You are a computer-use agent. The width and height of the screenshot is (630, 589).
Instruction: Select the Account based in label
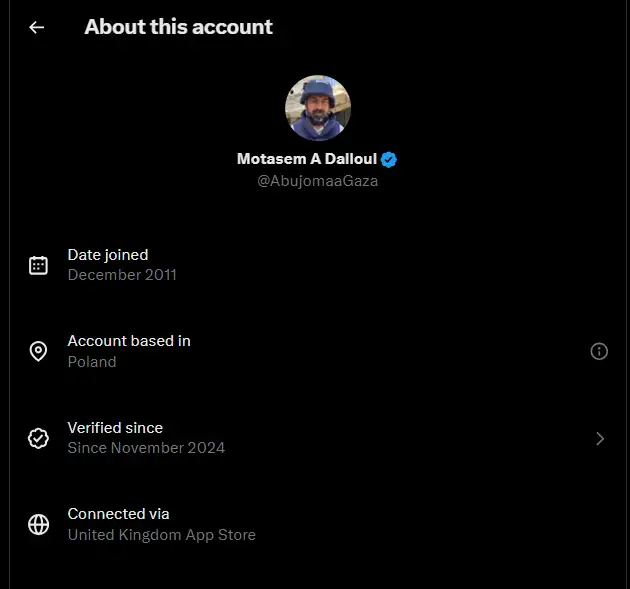click(x=129, y=341)
